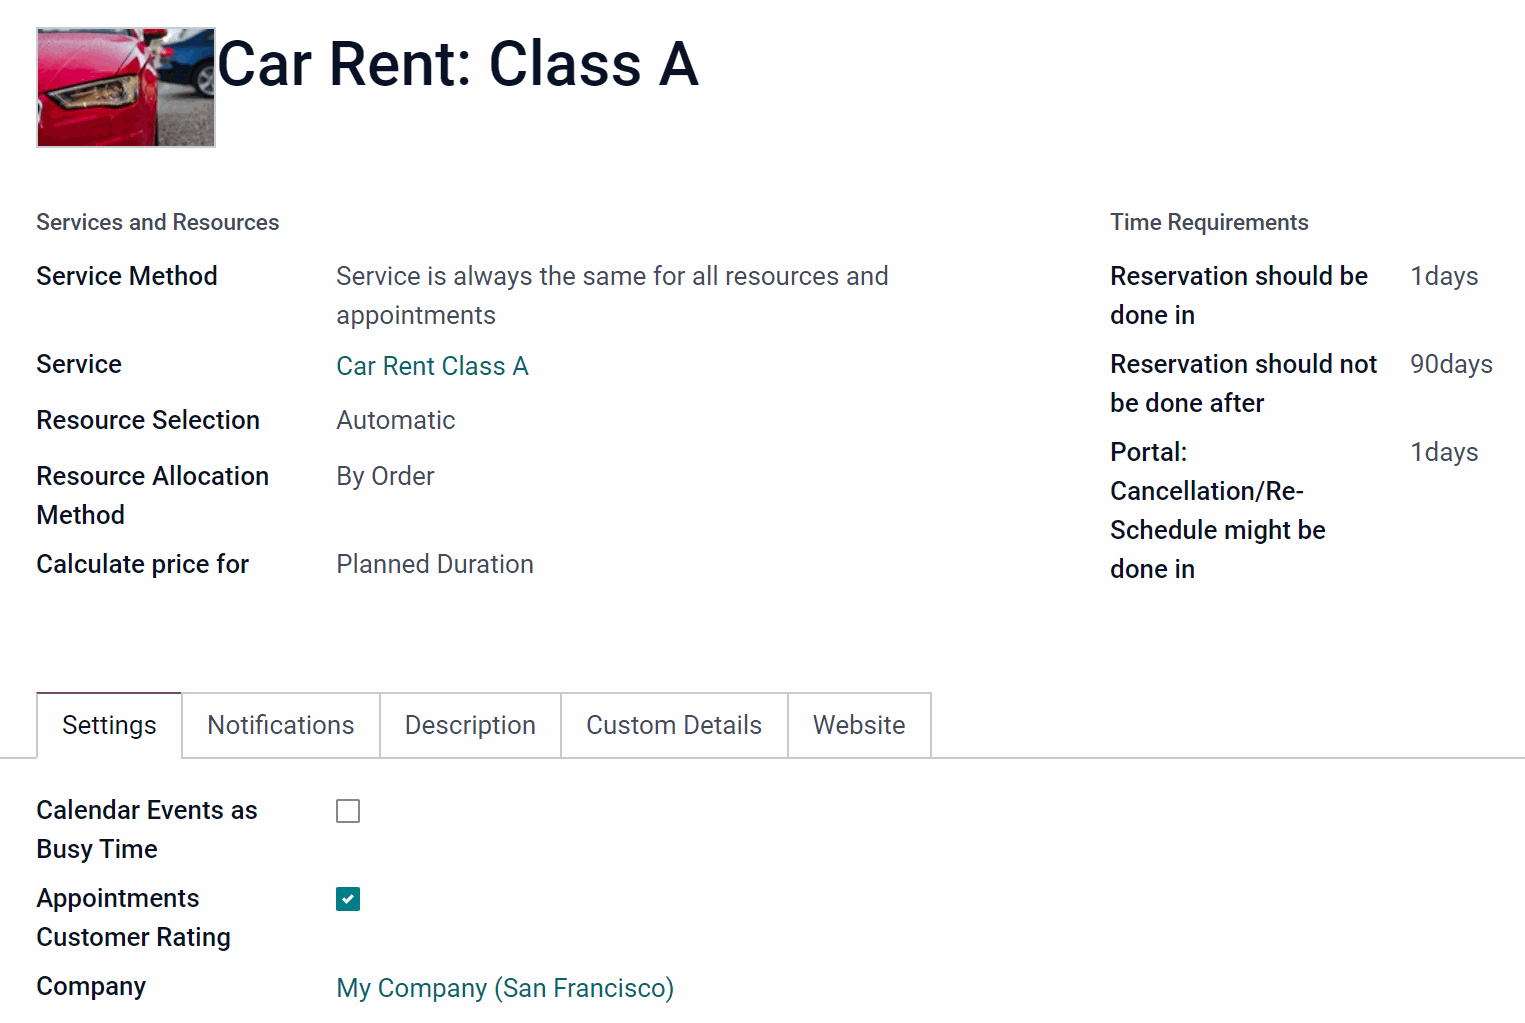The width and height of the screenshot is (1525, 1023).
Task: Click the Time Requirements section heading
Action: coord(1209,222)
